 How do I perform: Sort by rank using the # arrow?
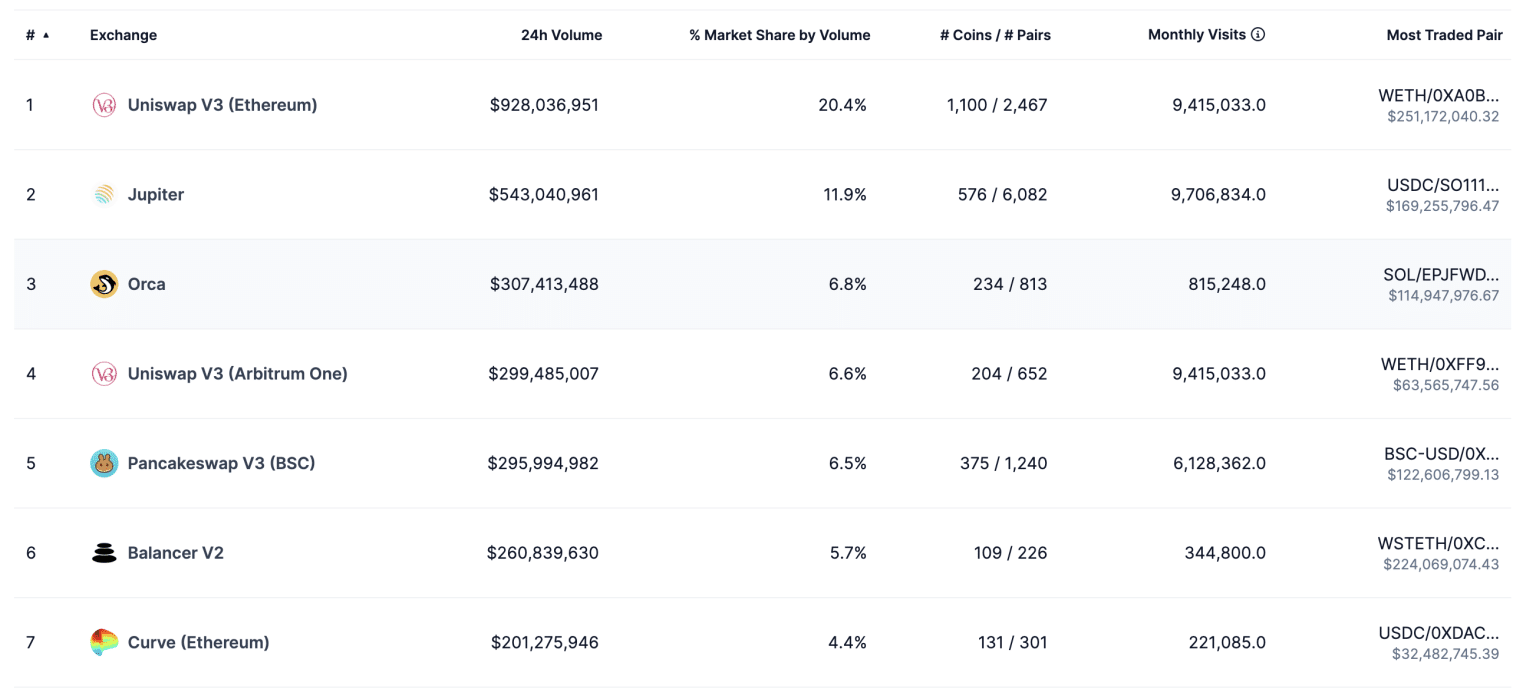pyautogui.click(x=45, y=35)
